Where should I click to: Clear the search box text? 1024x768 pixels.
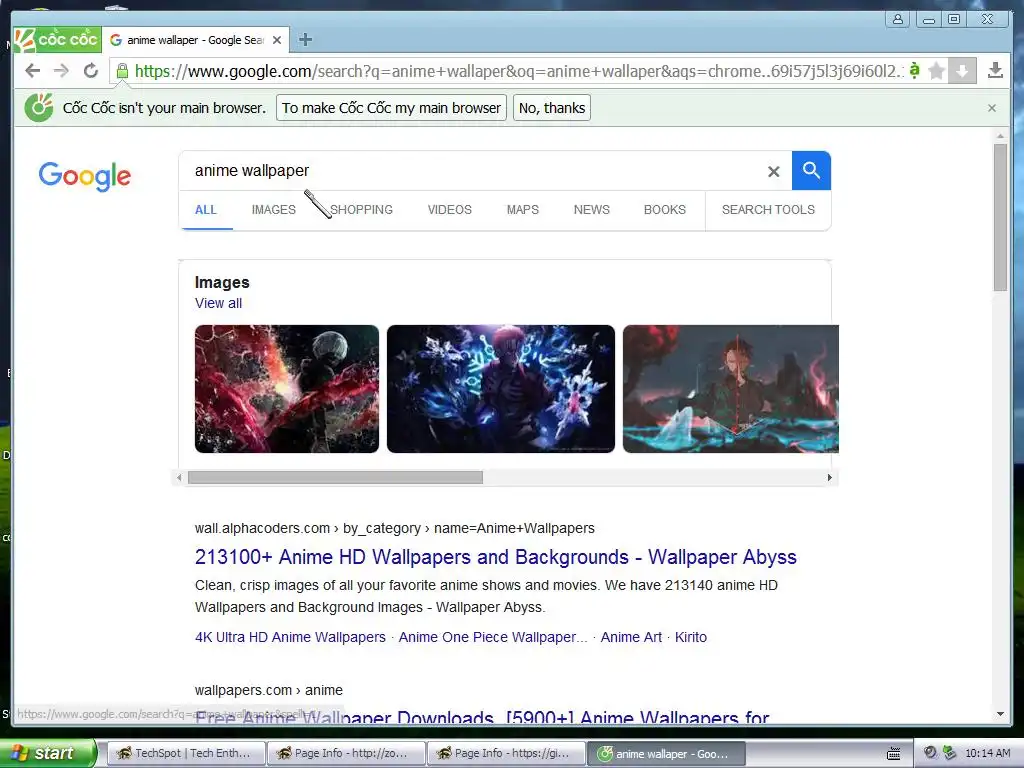(x=773, y=171)
